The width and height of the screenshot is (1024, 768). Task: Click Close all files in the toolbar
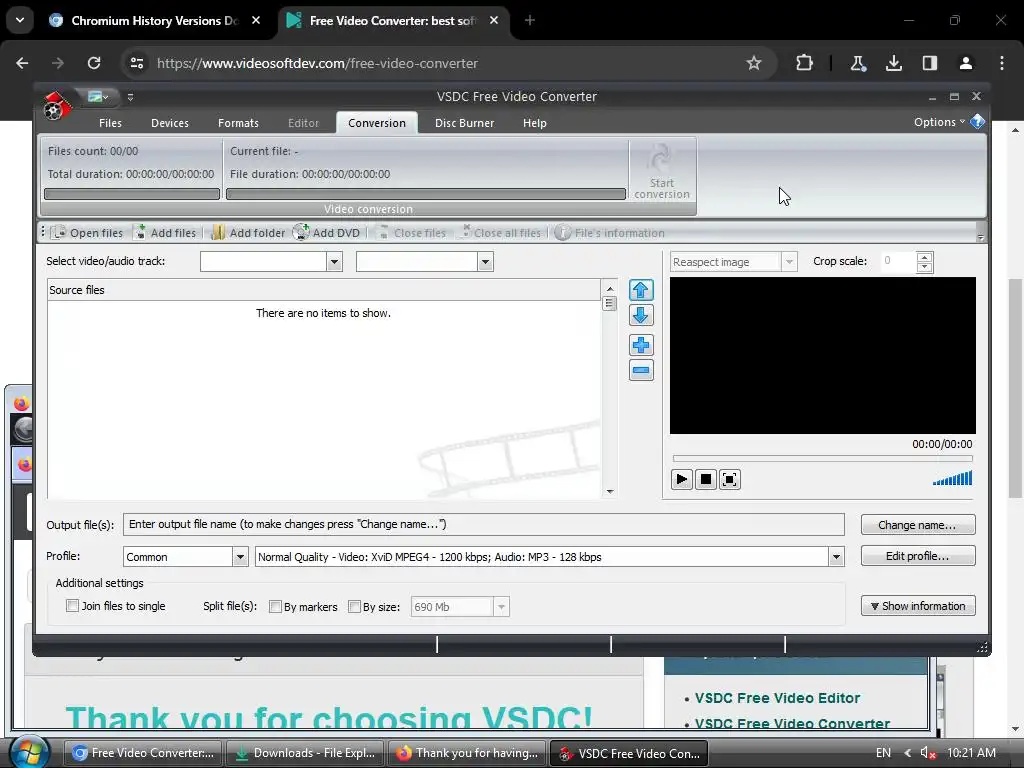point(502,232)
